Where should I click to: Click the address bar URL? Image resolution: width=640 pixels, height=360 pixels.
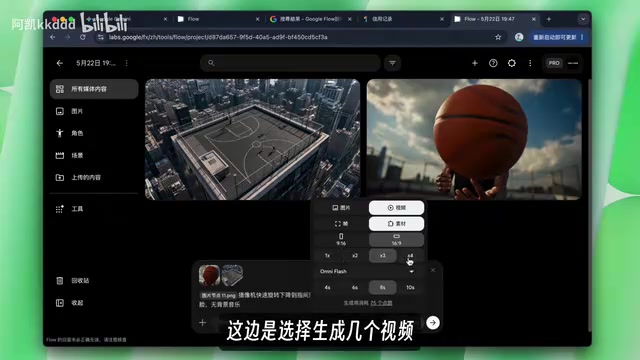pos(218,37)
